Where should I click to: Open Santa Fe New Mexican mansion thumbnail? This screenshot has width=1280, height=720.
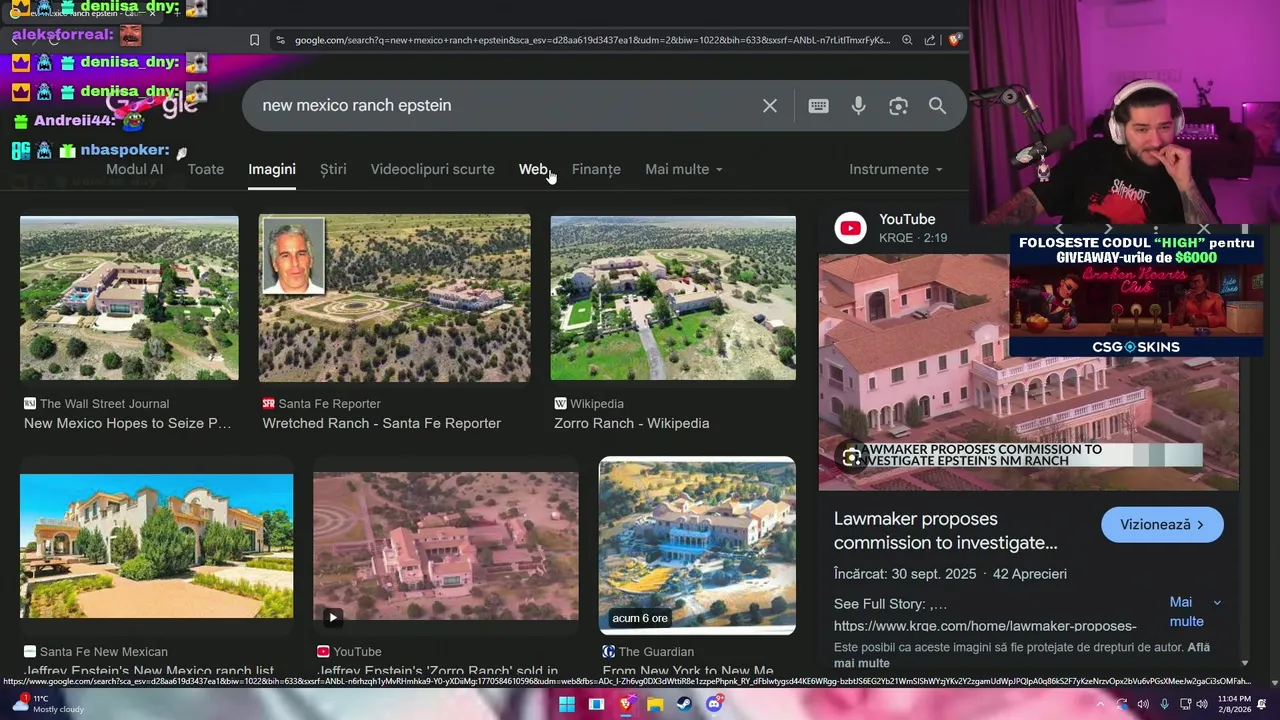pos(156,546)
